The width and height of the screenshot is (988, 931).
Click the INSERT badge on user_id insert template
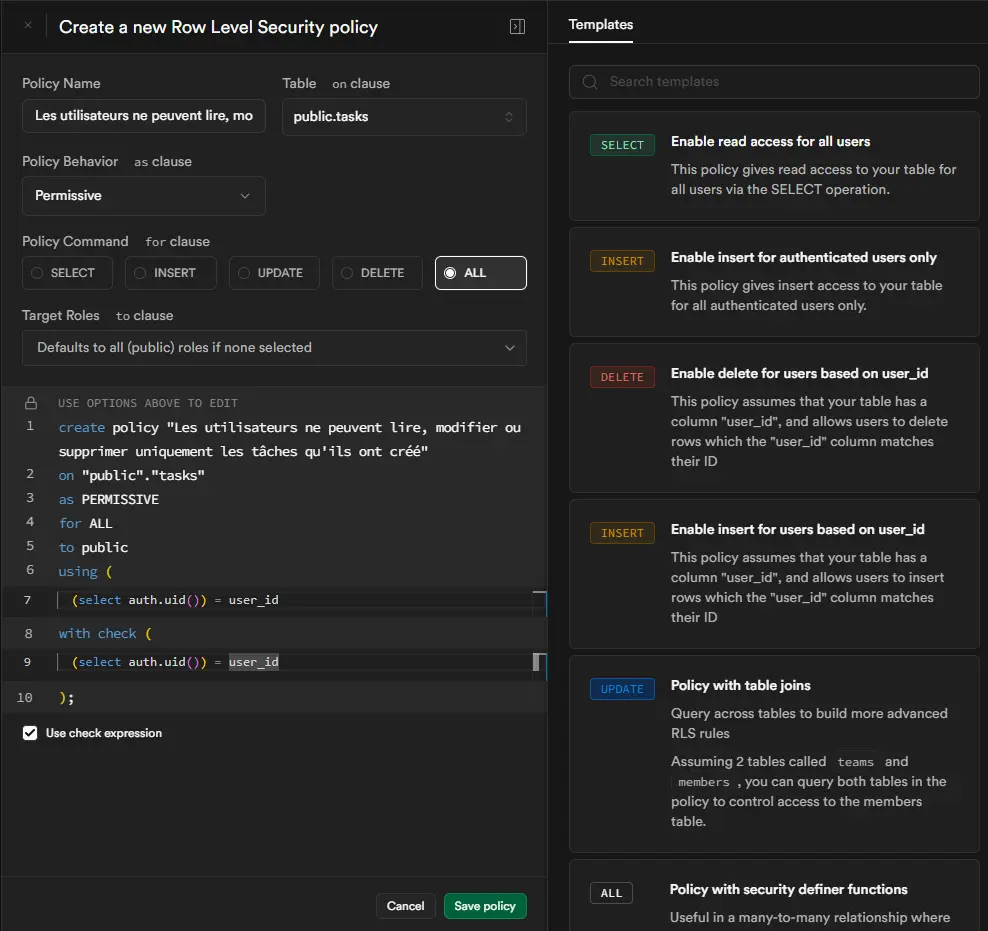pyautogui.click(x=622, y=533)
